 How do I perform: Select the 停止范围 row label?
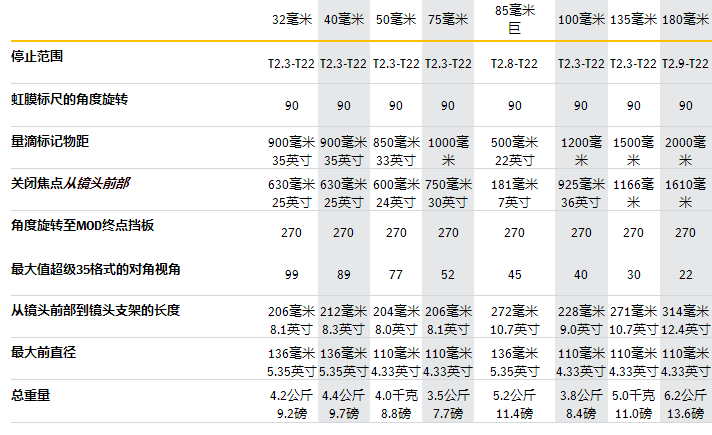[42, 55]
